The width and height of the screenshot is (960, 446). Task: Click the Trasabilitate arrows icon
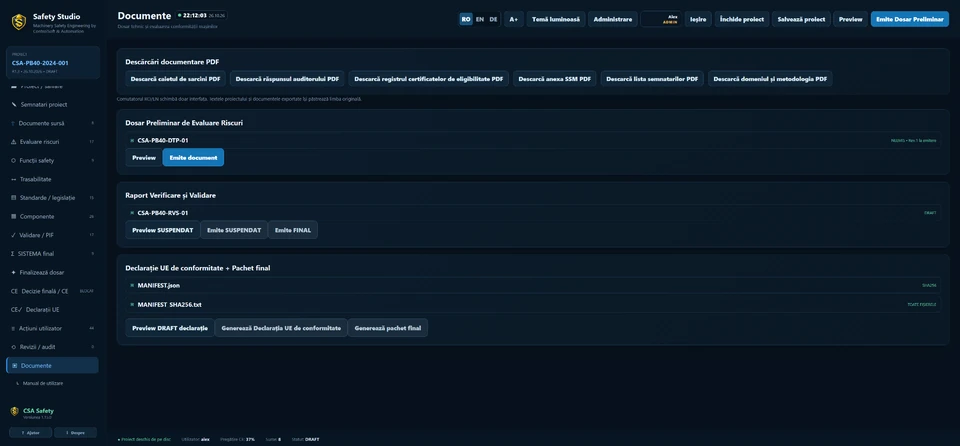[14, 180]
